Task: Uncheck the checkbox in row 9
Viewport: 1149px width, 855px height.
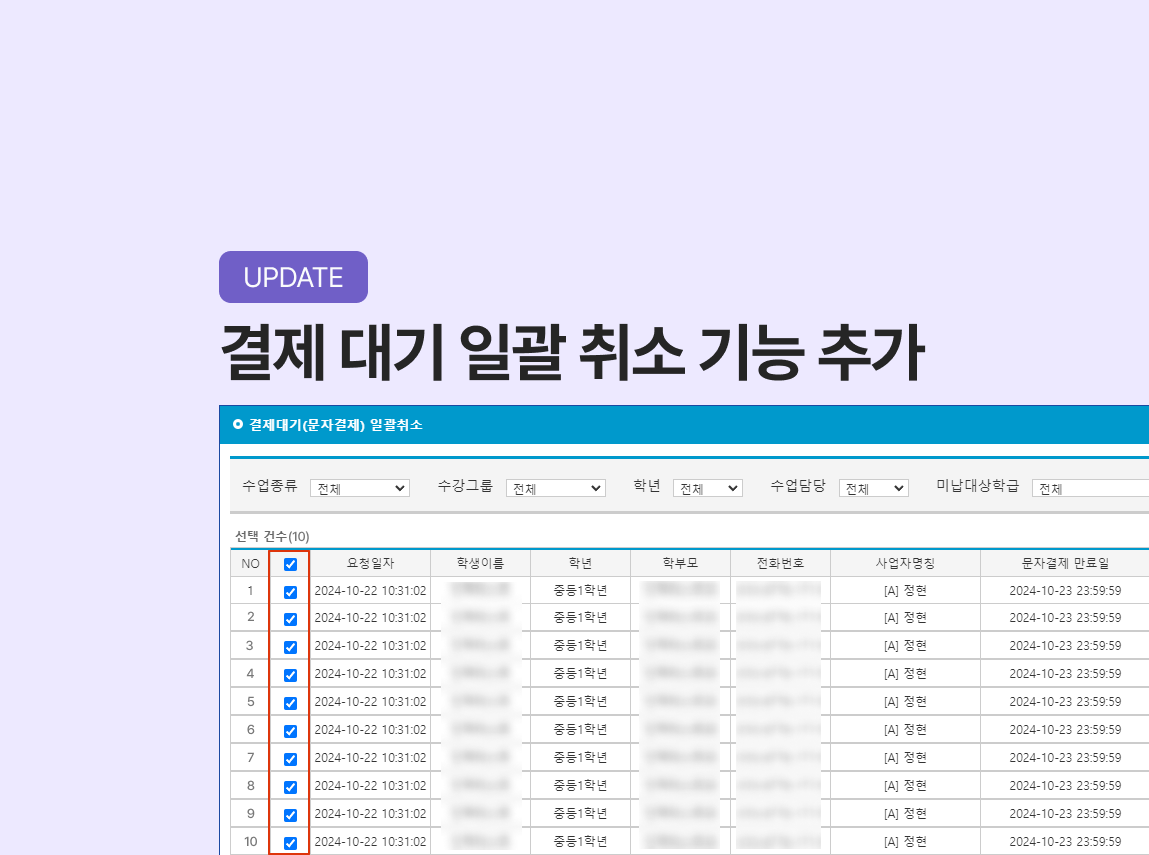Action: [x=290, y=815]
